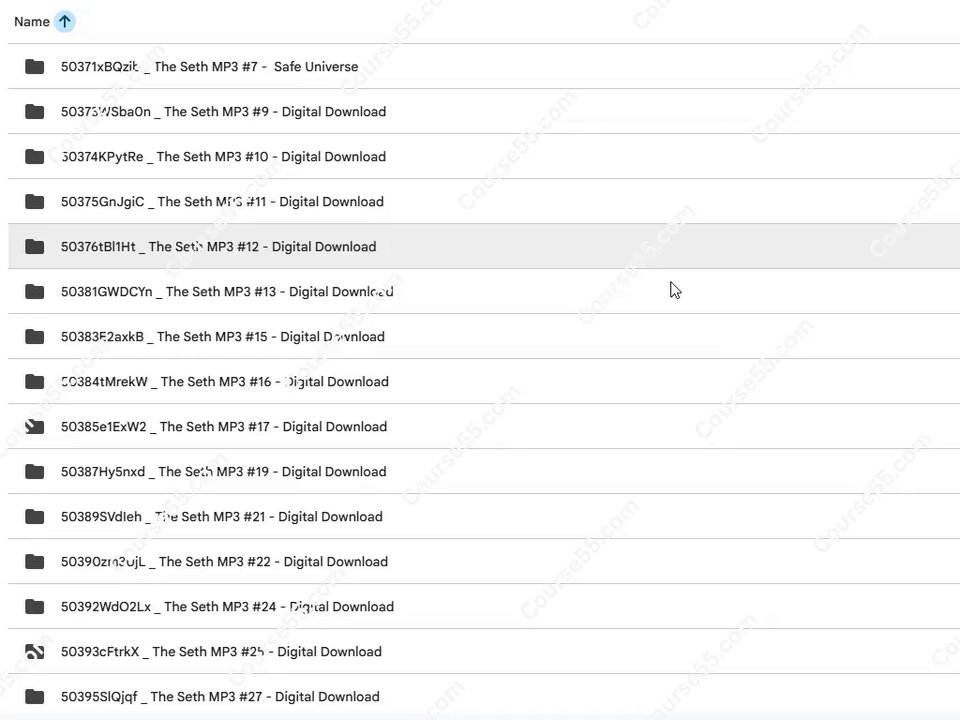The height and width of the screenshot is (720, 960).
Task: Select The Seth MP3 #19 folder name
Action: coord(223,471)
